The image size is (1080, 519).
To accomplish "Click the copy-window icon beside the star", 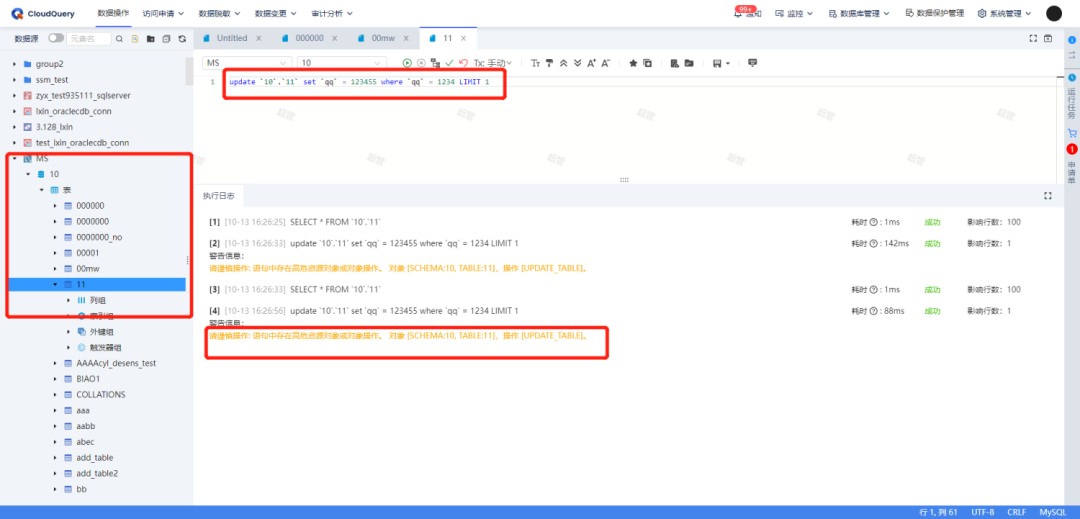I will (647, 63).
